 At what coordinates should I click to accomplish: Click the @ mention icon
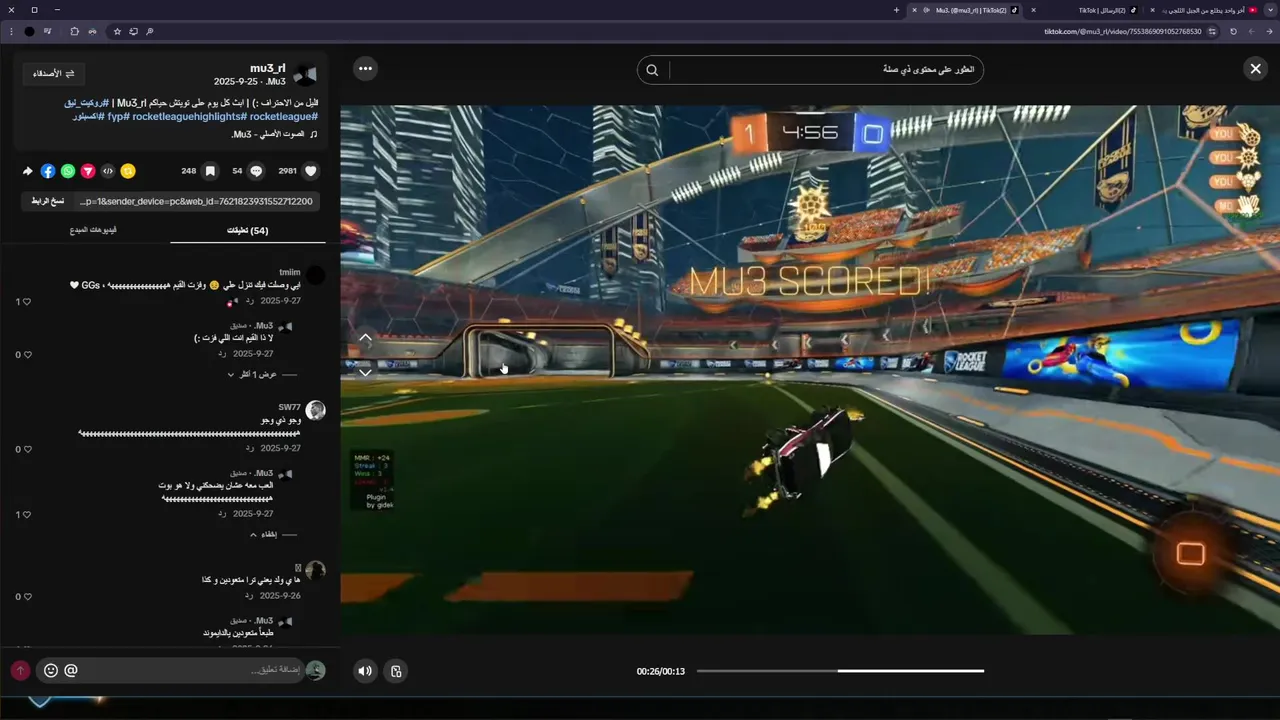click(71, 670)
